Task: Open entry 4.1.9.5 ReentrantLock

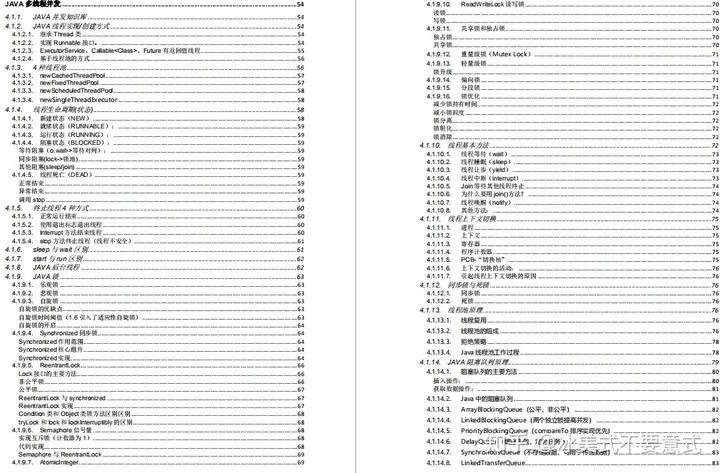Action: tap(158, 365)
